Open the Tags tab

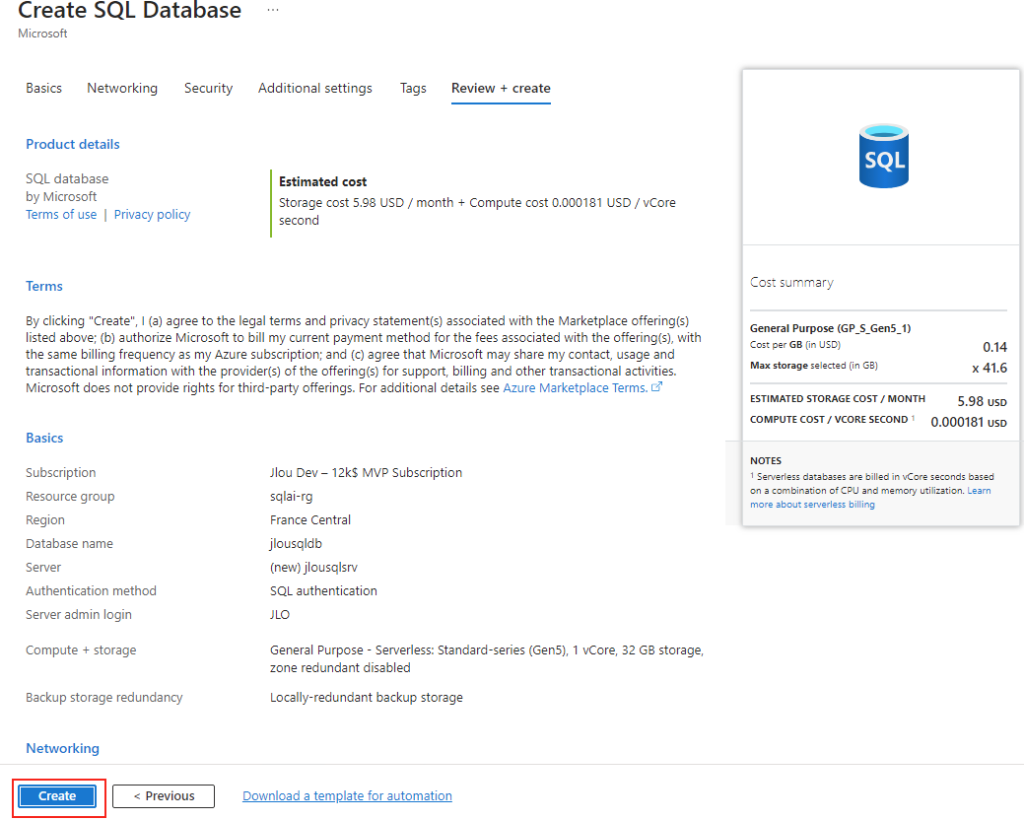tap(413, 88)
